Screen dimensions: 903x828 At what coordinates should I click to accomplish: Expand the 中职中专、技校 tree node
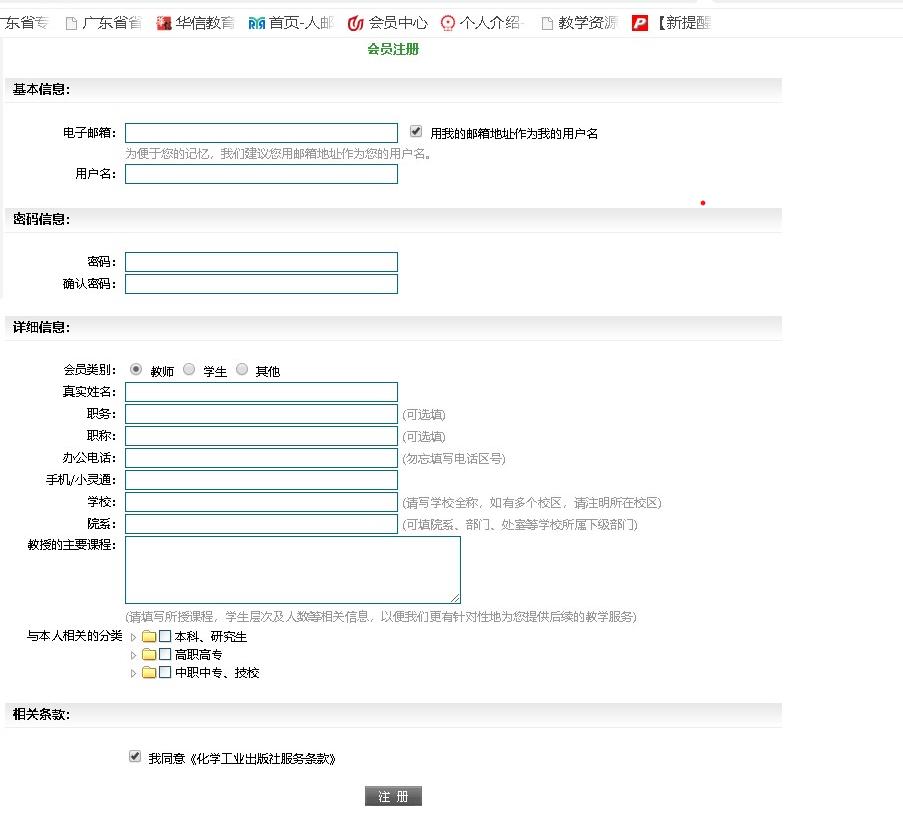pos(133,673)
